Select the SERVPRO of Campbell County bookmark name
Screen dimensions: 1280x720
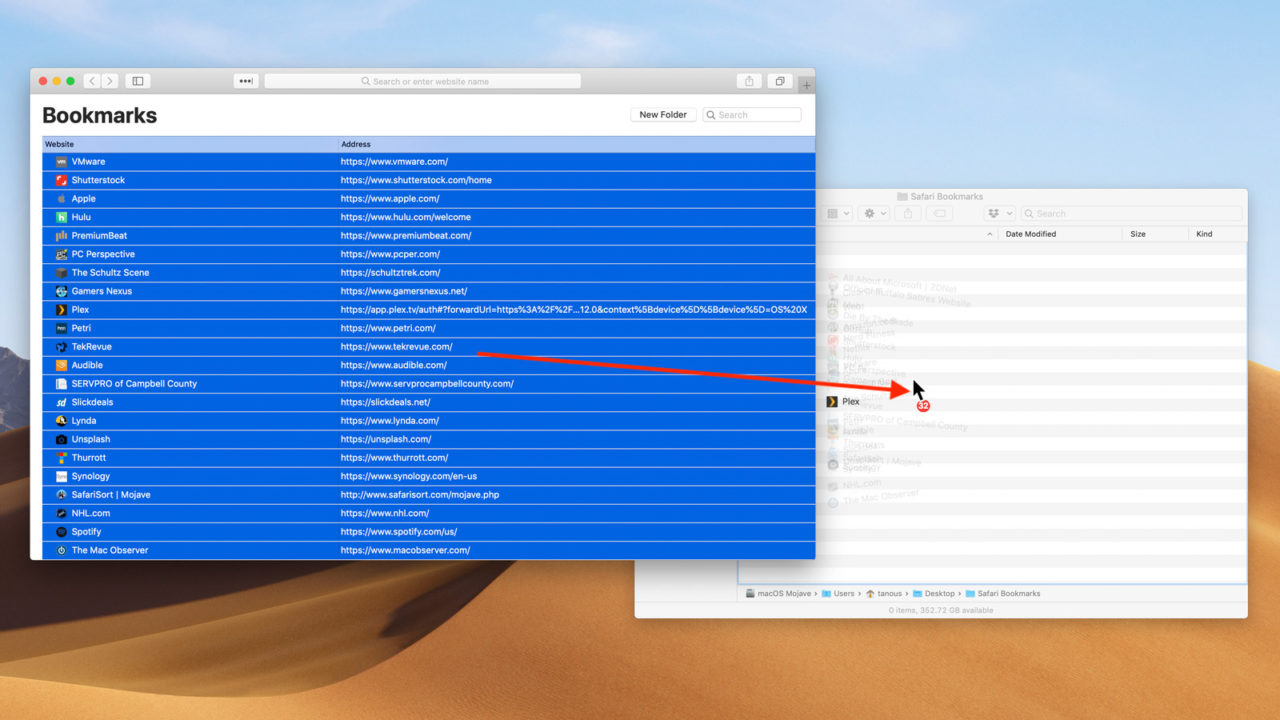coord(134,384)
